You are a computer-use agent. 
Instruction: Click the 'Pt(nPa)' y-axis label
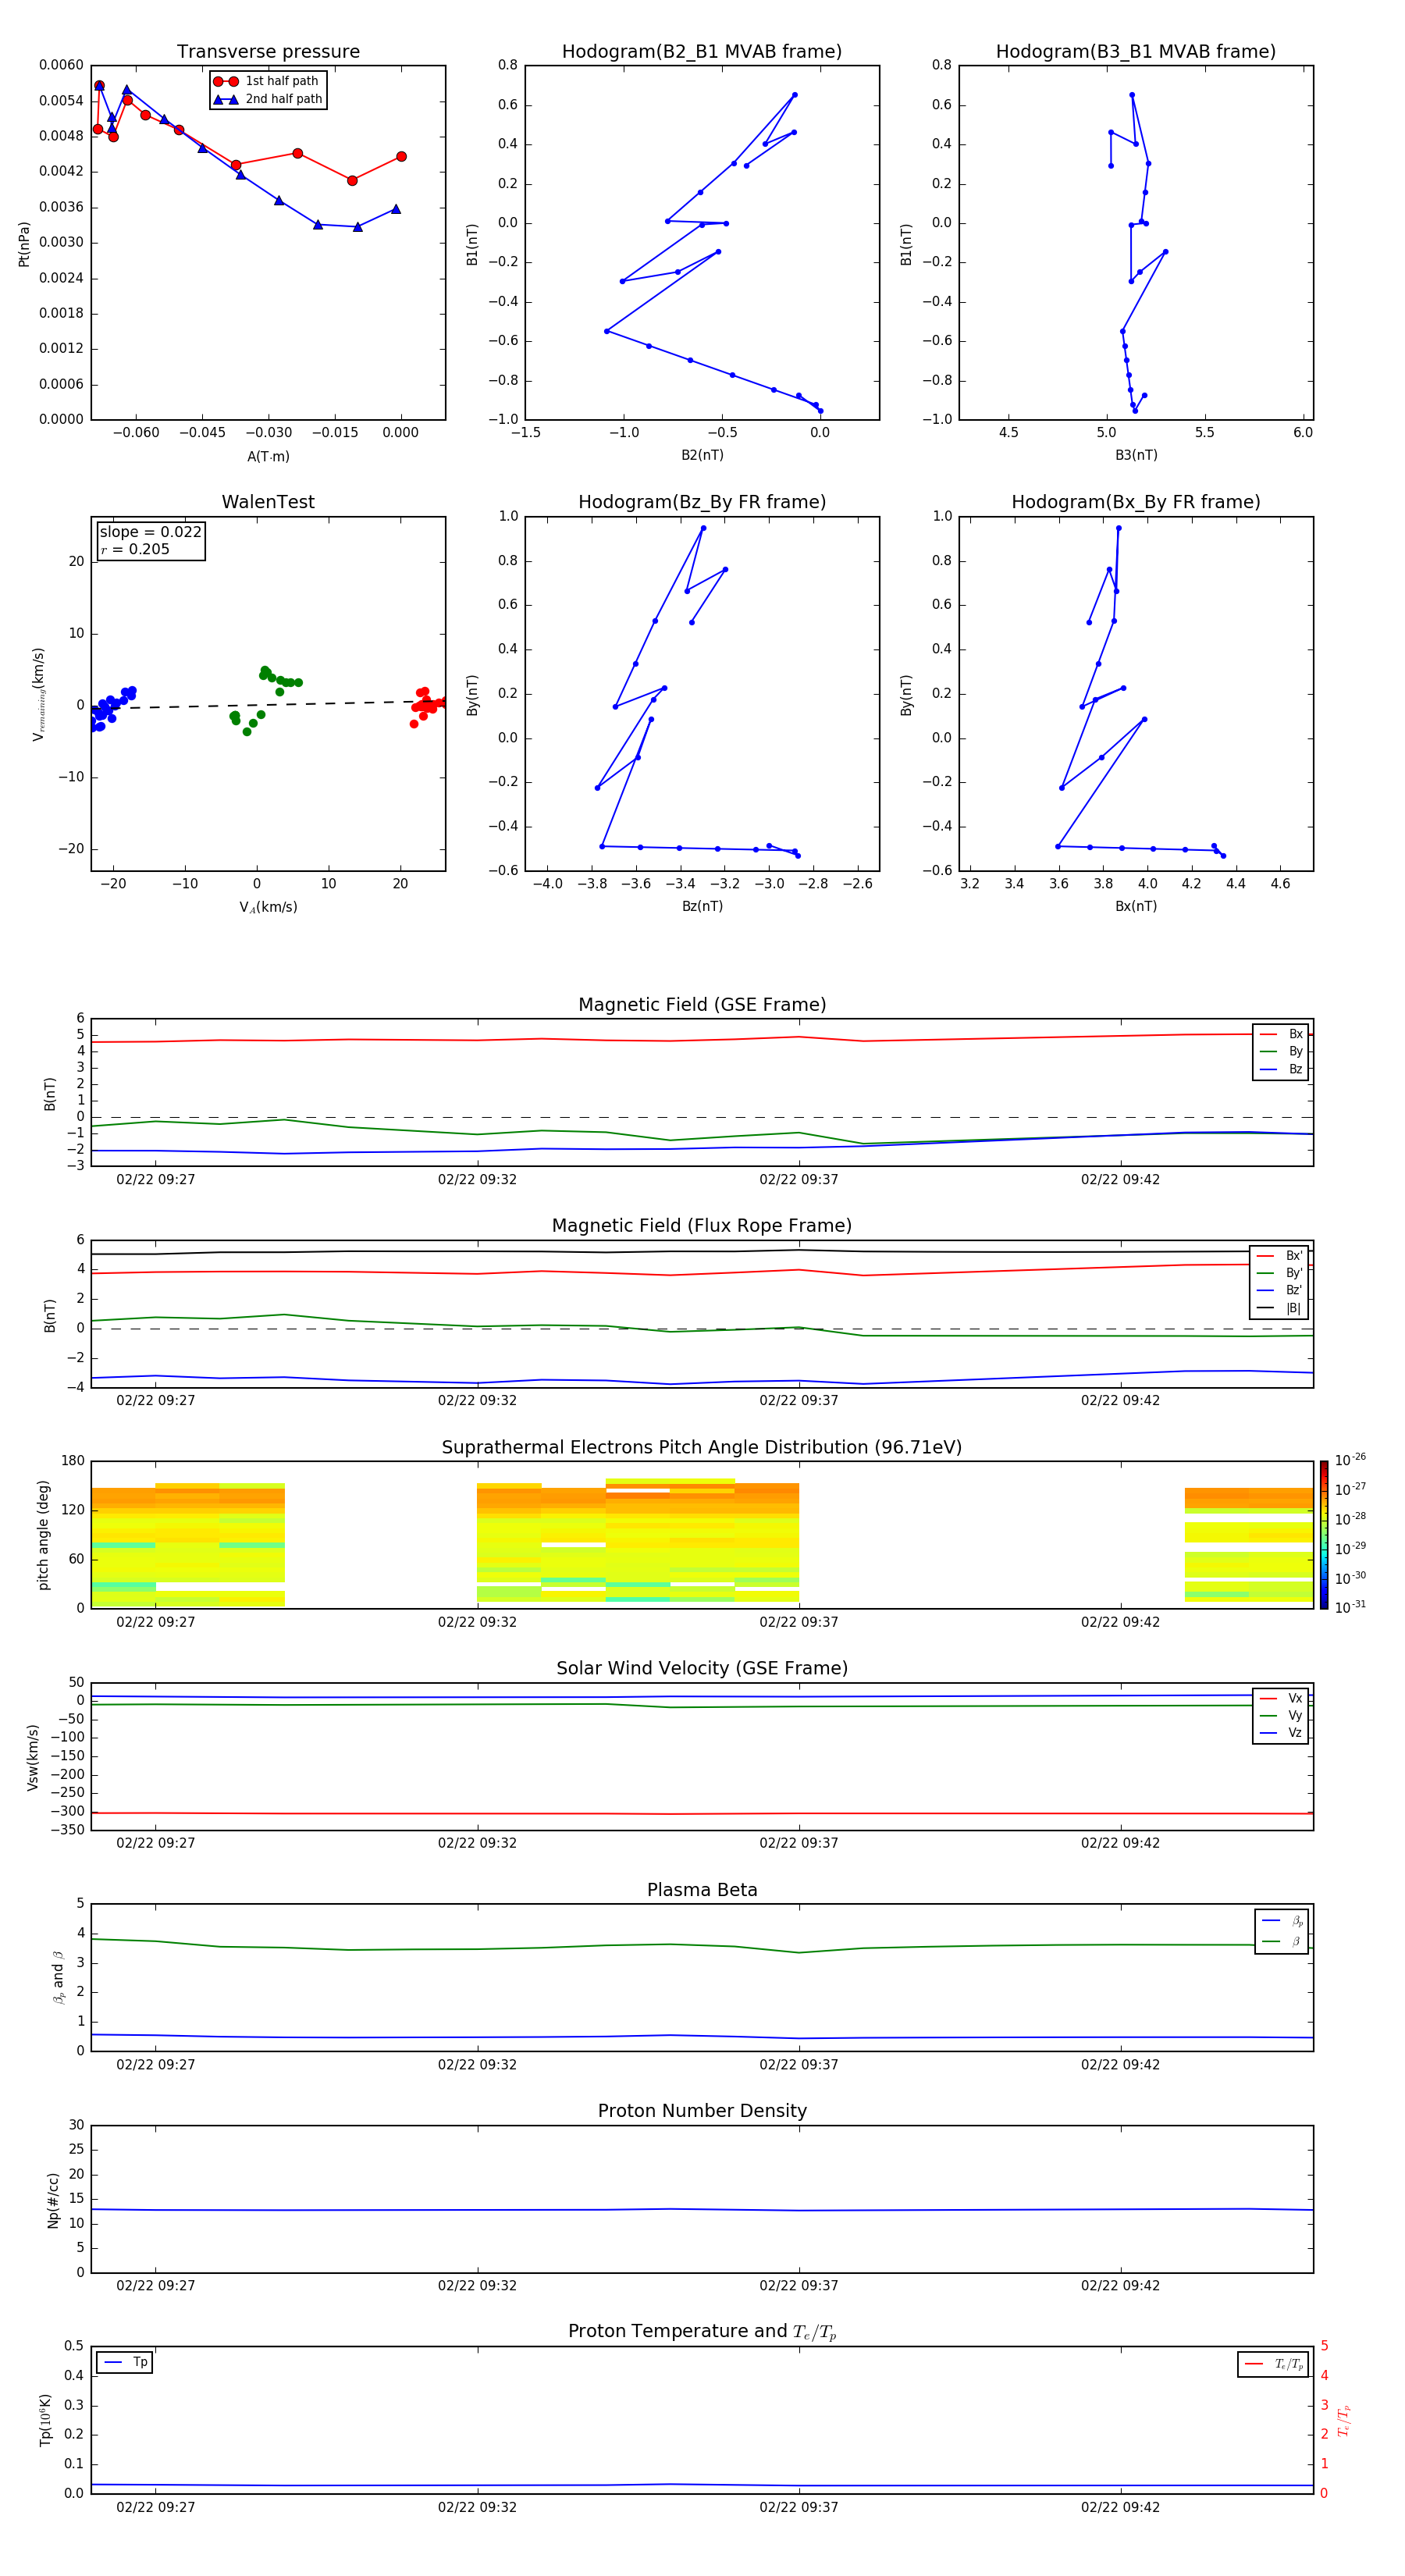click(x=24, y=243)
